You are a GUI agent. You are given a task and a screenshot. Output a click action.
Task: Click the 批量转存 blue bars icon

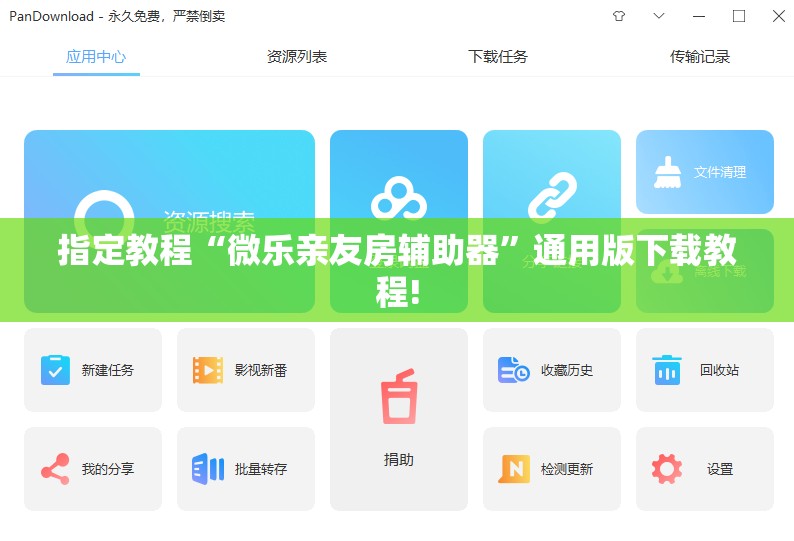coord(208,469)
